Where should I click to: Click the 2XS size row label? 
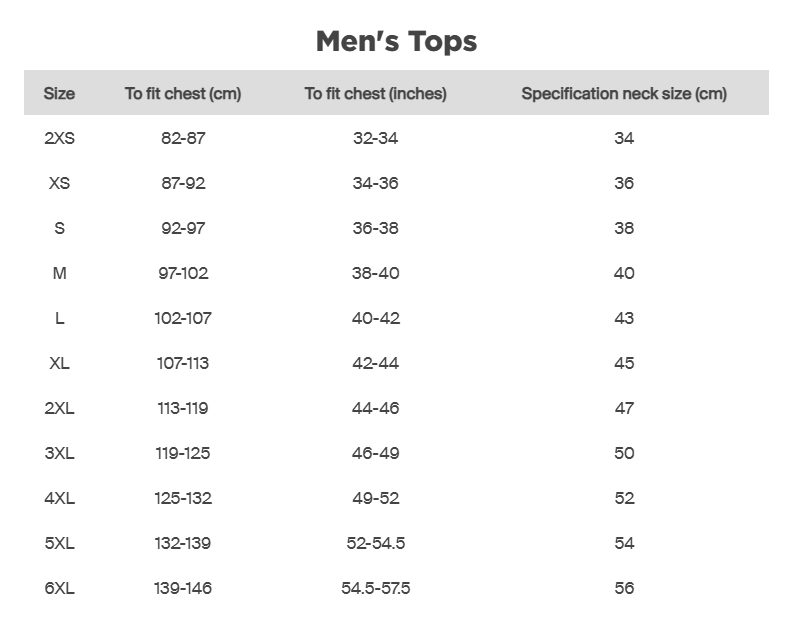pos(59,138)
